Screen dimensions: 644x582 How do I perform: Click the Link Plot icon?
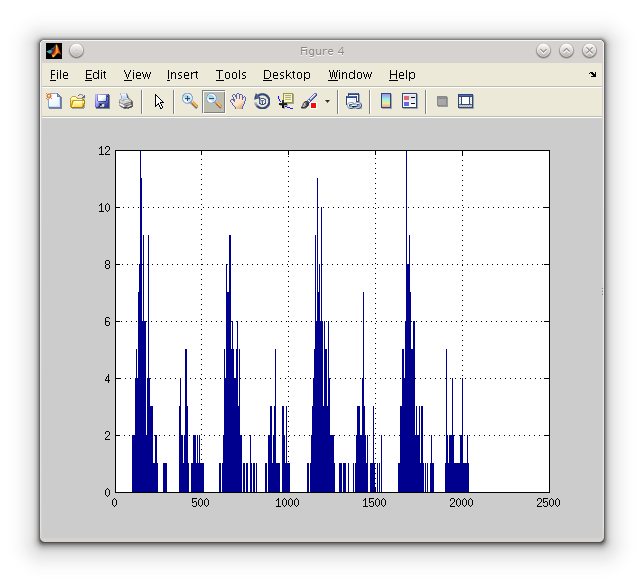point(353,101)
